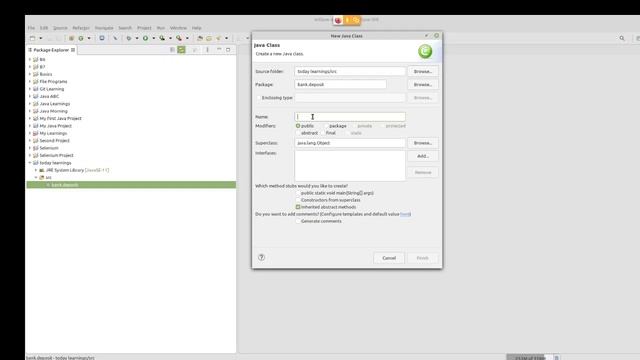Click the Add interfaces button
This screenshot has width=640, height=360.
tap(423, 156)
